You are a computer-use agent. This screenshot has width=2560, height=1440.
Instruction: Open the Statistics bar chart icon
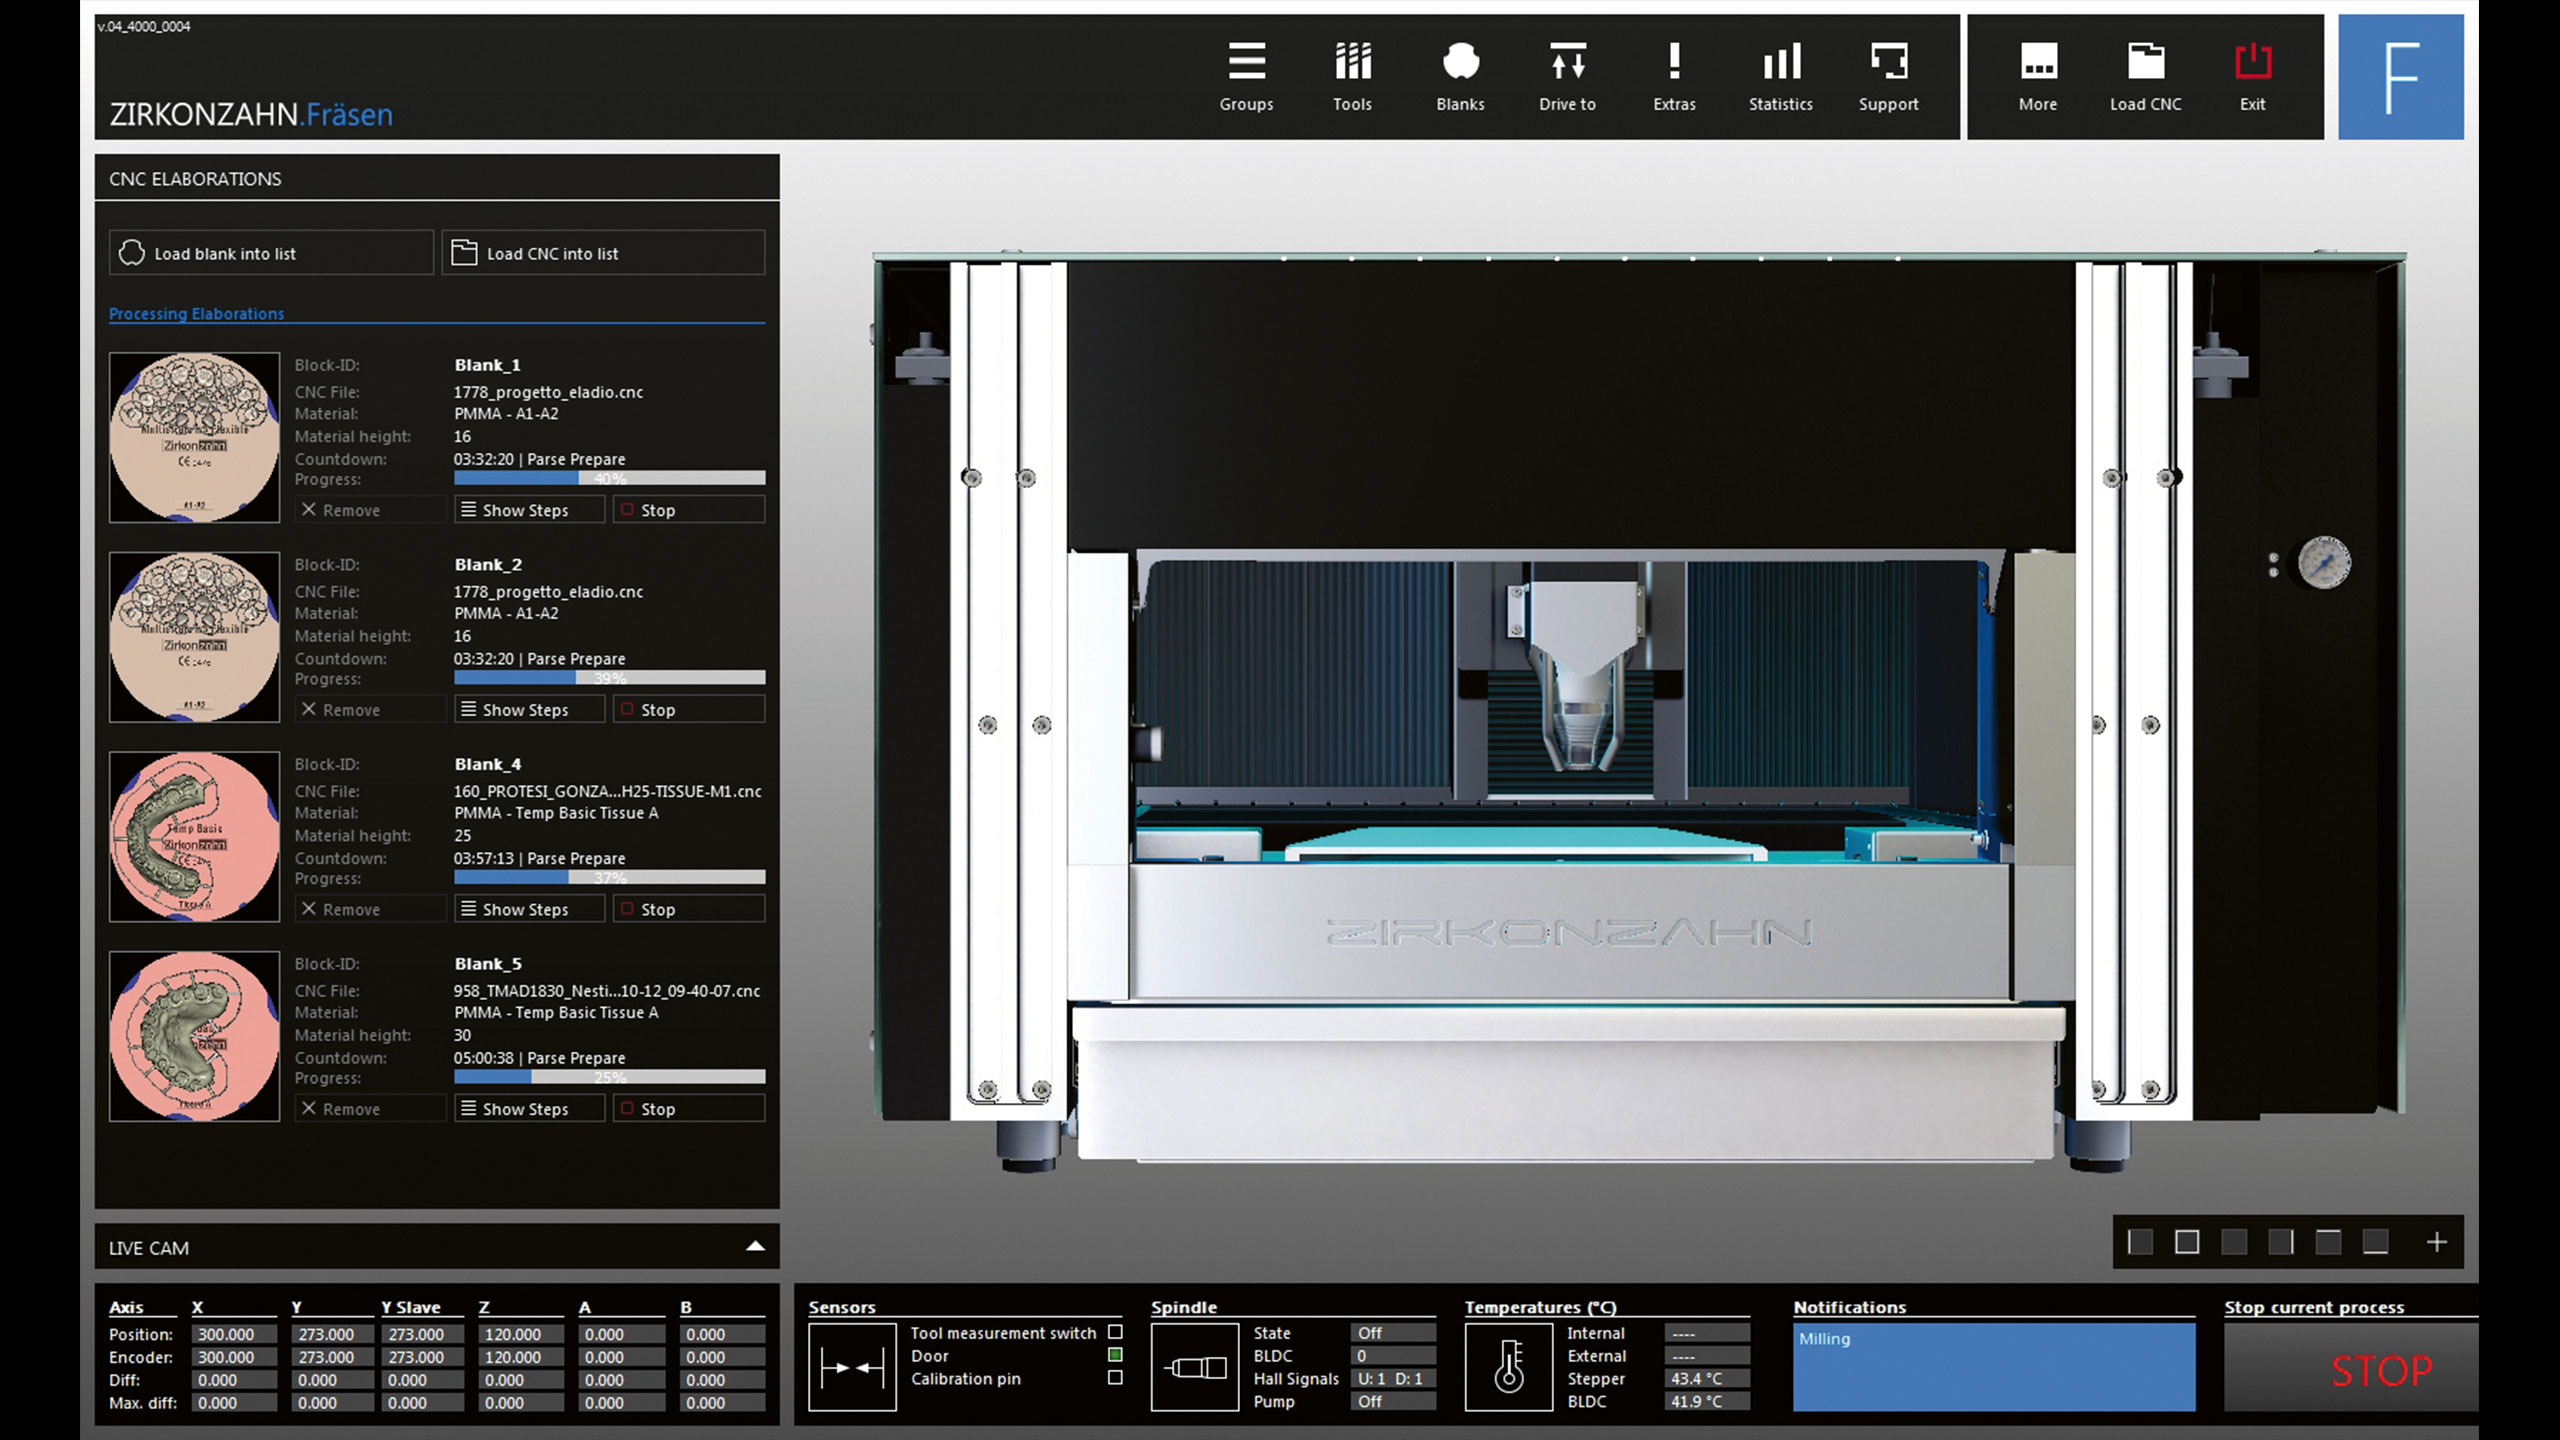(x=1780, y=62)
